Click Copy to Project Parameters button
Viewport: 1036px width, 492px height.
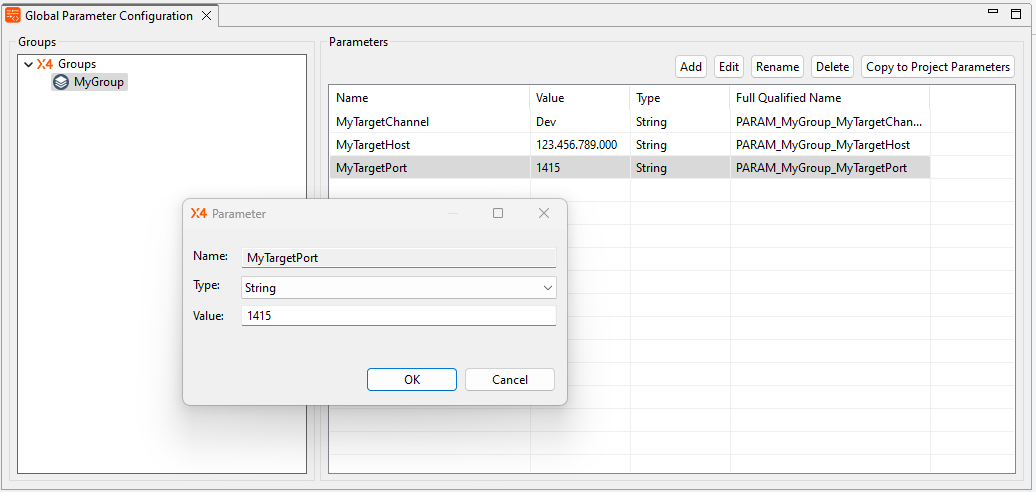pos(937,67)
